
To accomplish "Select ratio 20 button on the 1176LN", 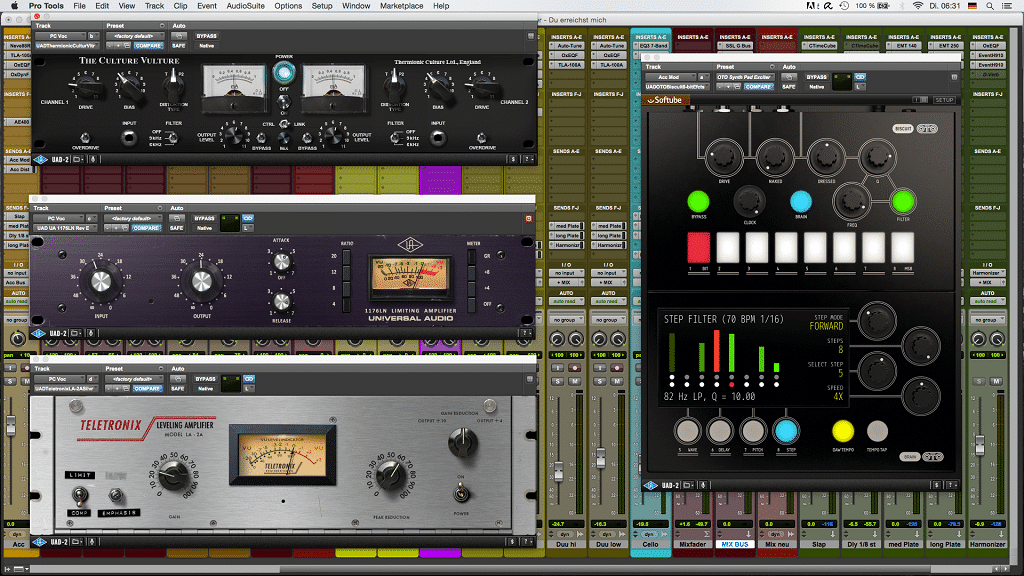I will (x=346, y=257).
